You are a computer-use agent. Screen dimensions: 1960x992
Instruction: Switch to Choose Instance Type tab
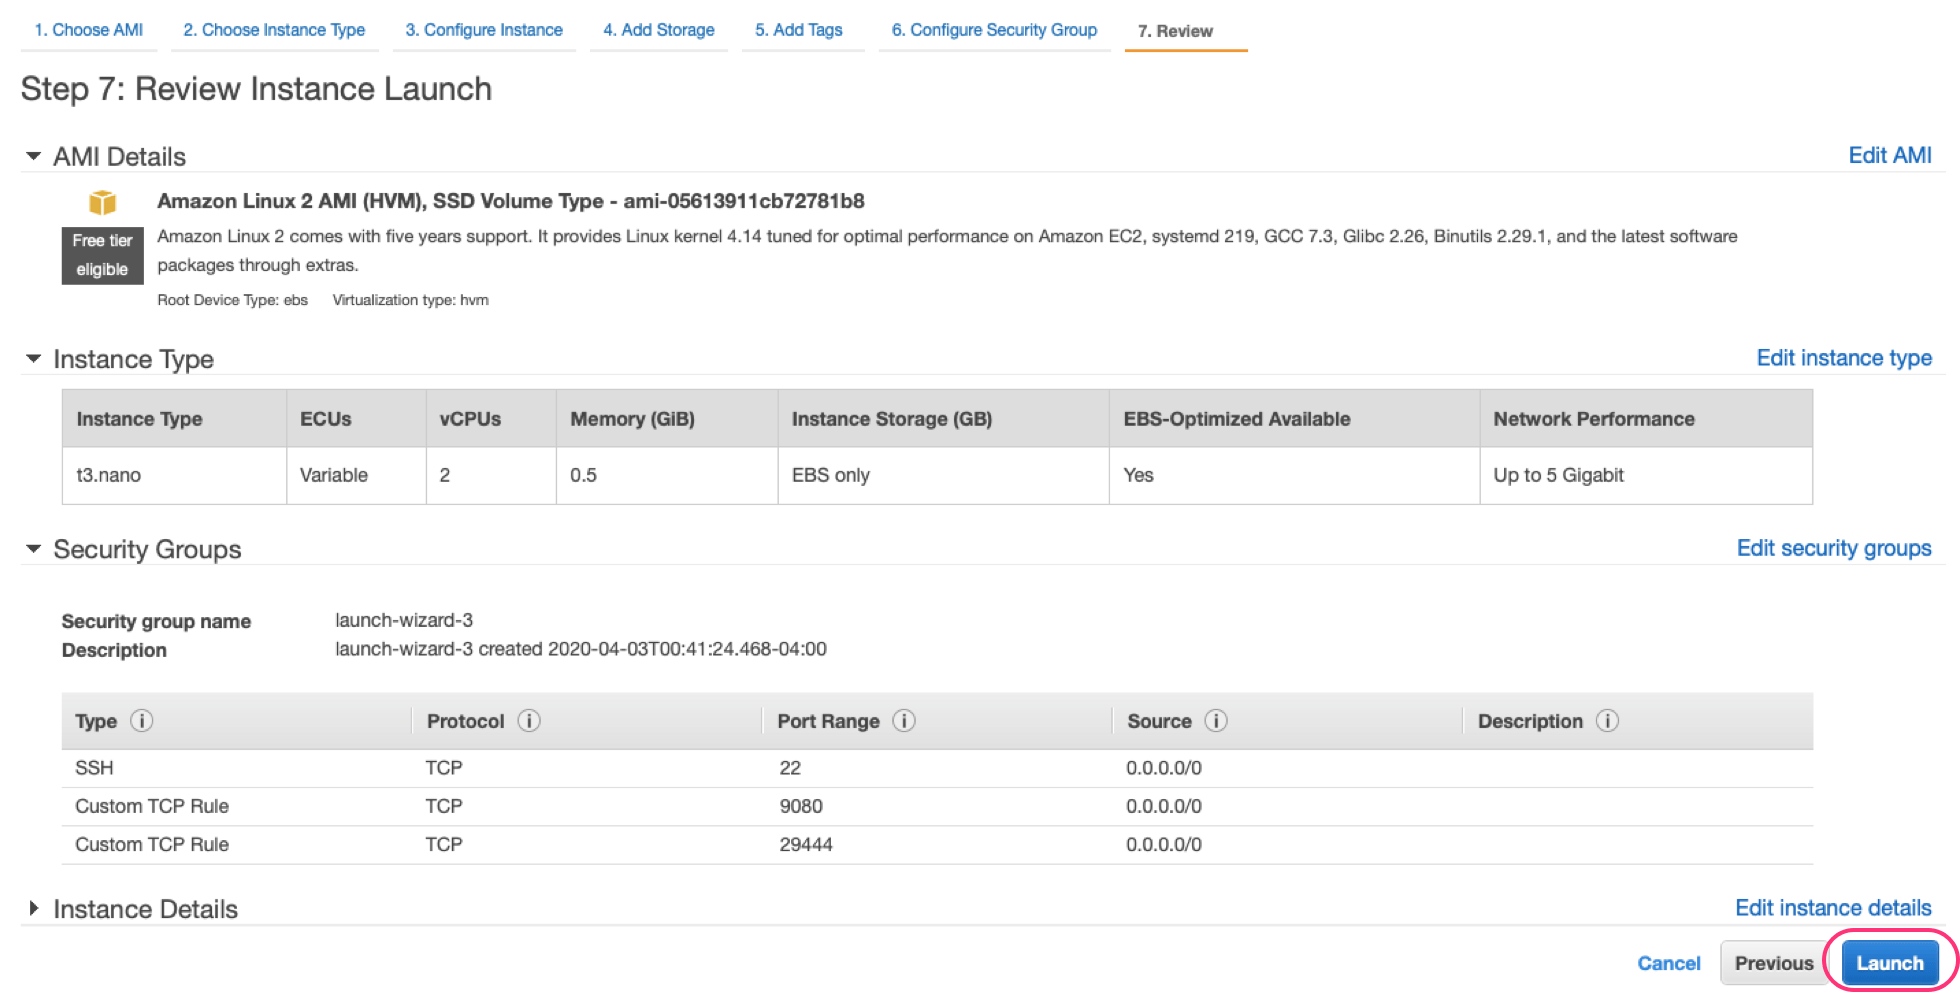click(274, 30)
